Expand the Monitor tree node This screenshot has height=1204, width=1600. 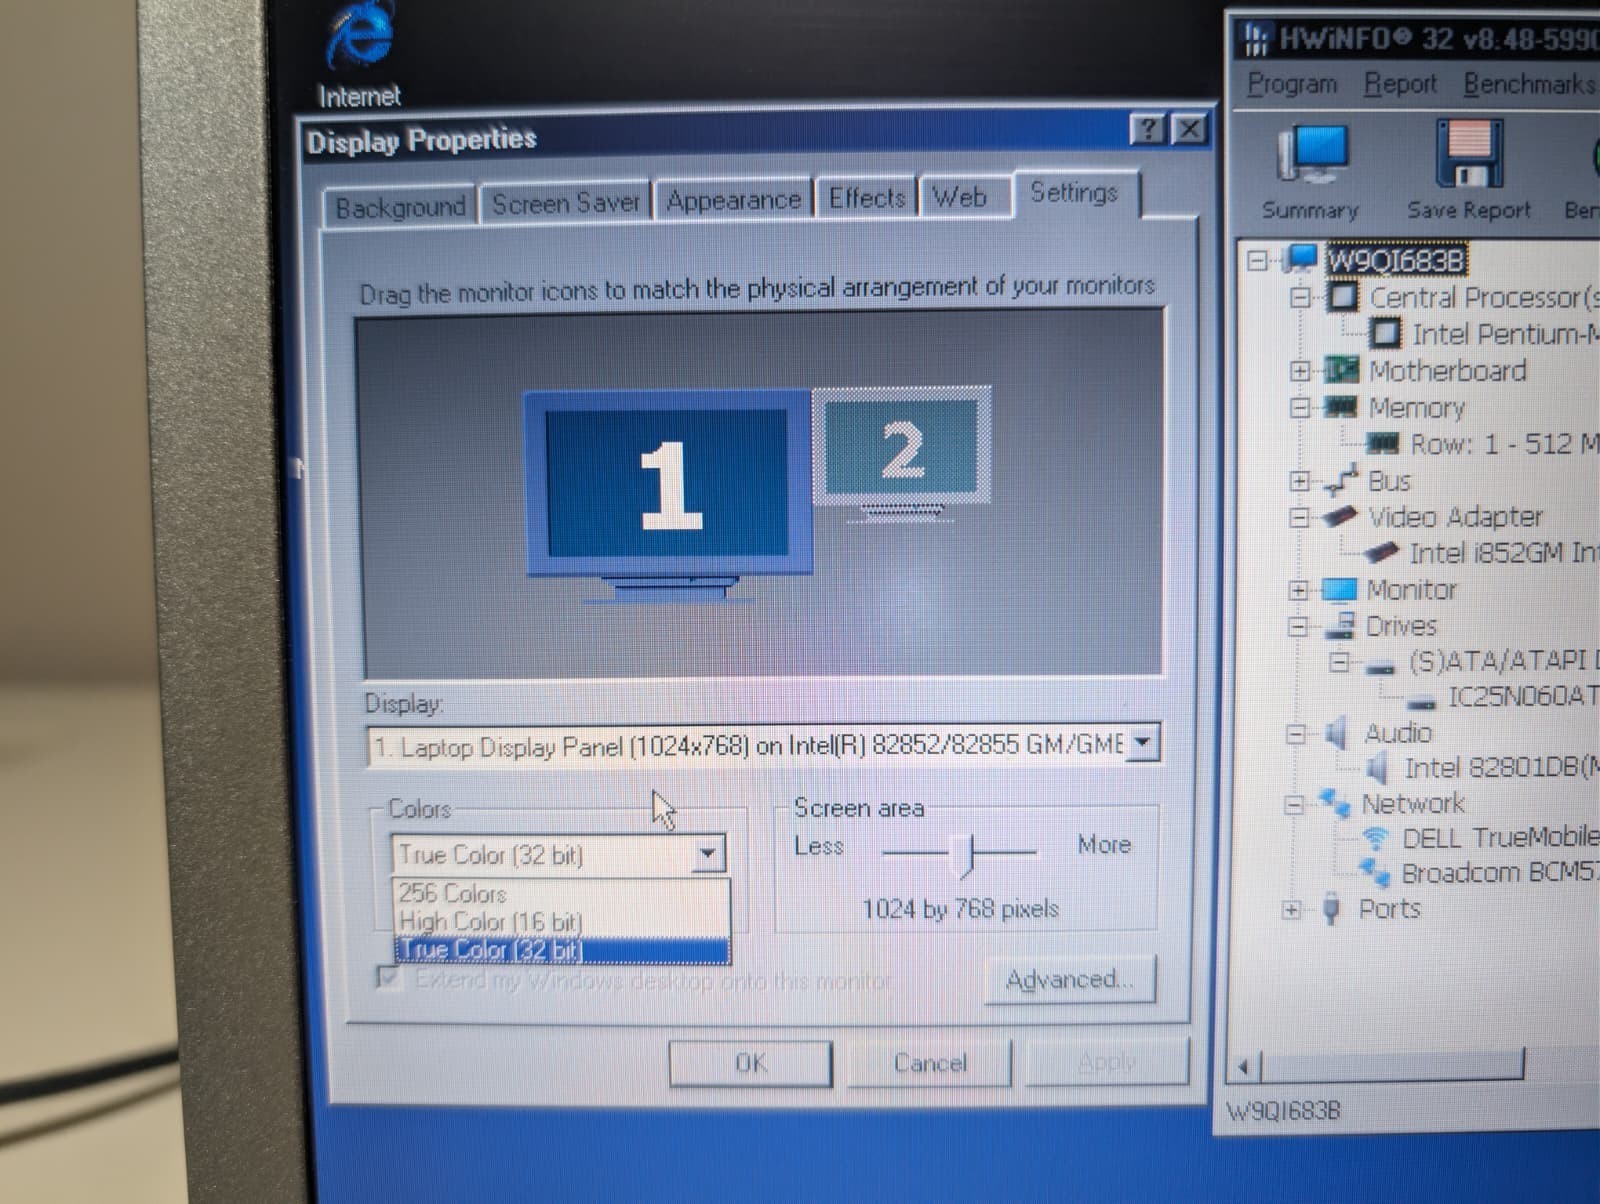click(x=1298, y=590)
